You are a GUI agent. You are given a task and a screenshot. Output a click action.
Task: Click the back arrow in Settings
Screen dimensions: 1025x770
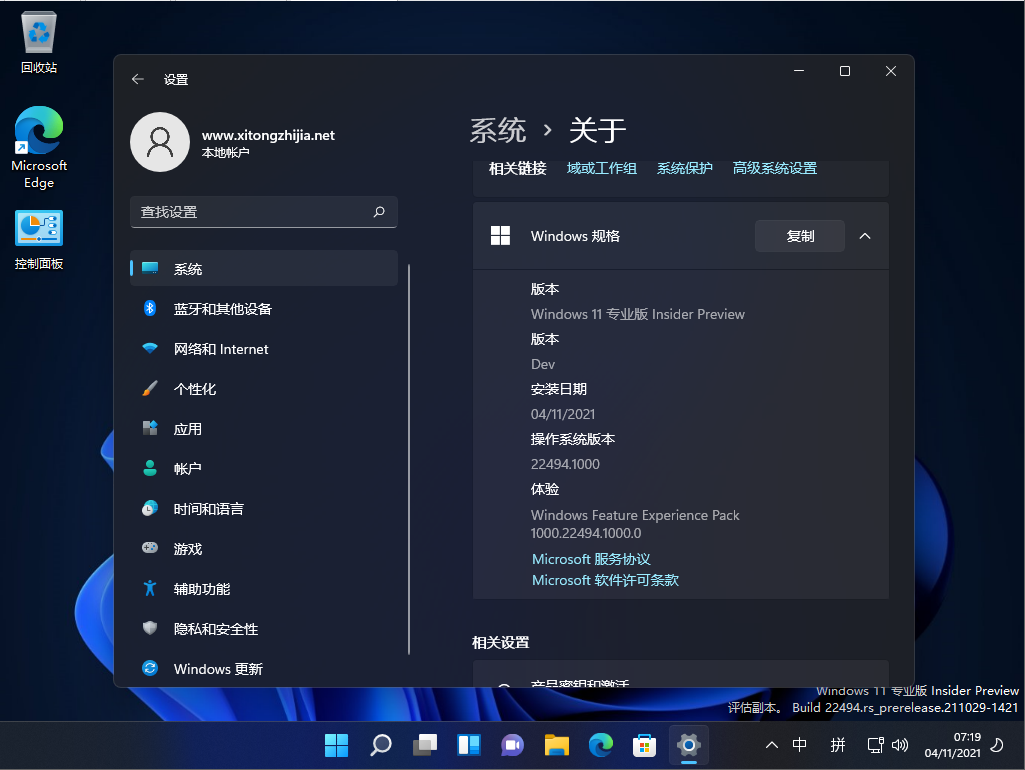click(x=137, y=78)
